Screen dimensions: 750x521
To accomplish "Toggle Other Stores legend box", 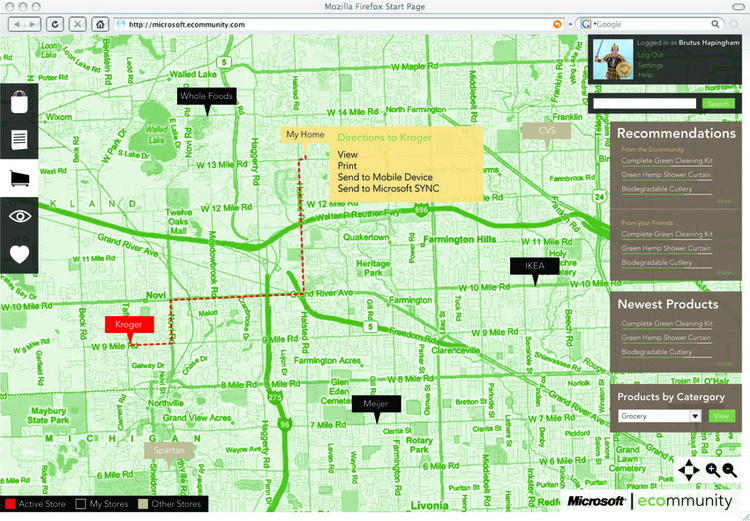I will click(x=142, y=504).
